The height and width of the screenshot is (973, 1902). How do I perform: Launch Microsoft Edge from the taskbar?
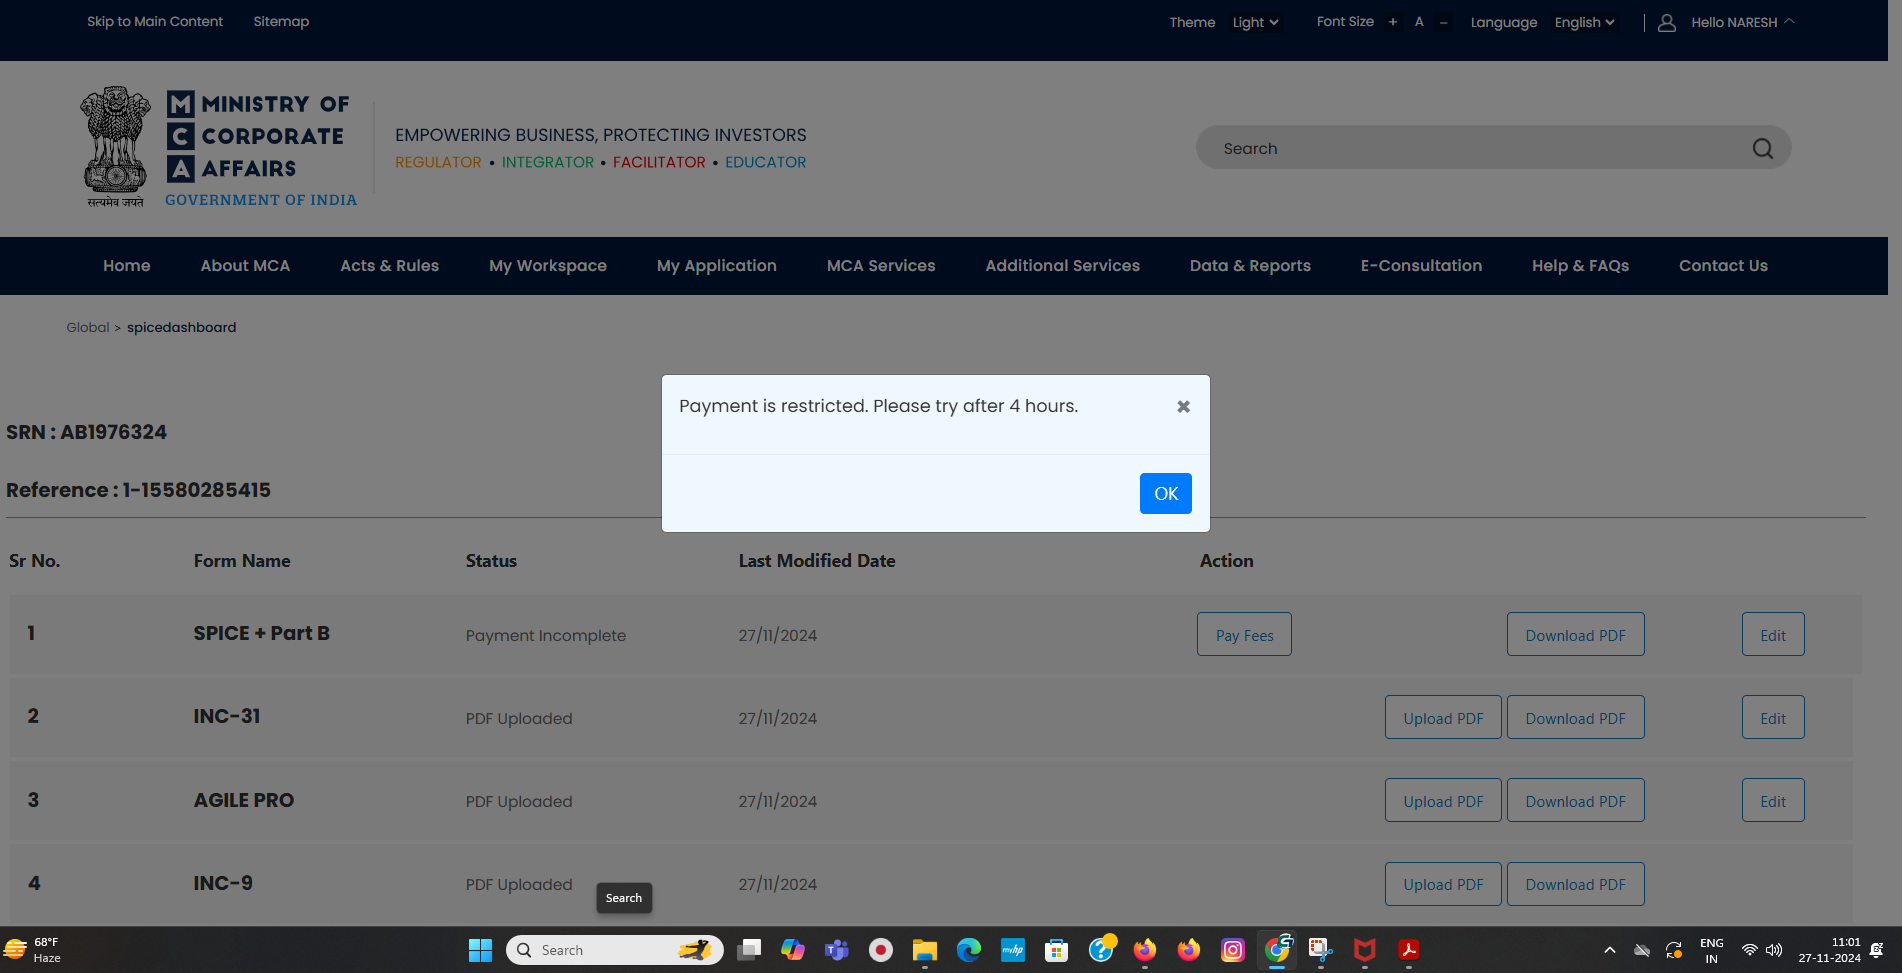coord(968,950)
